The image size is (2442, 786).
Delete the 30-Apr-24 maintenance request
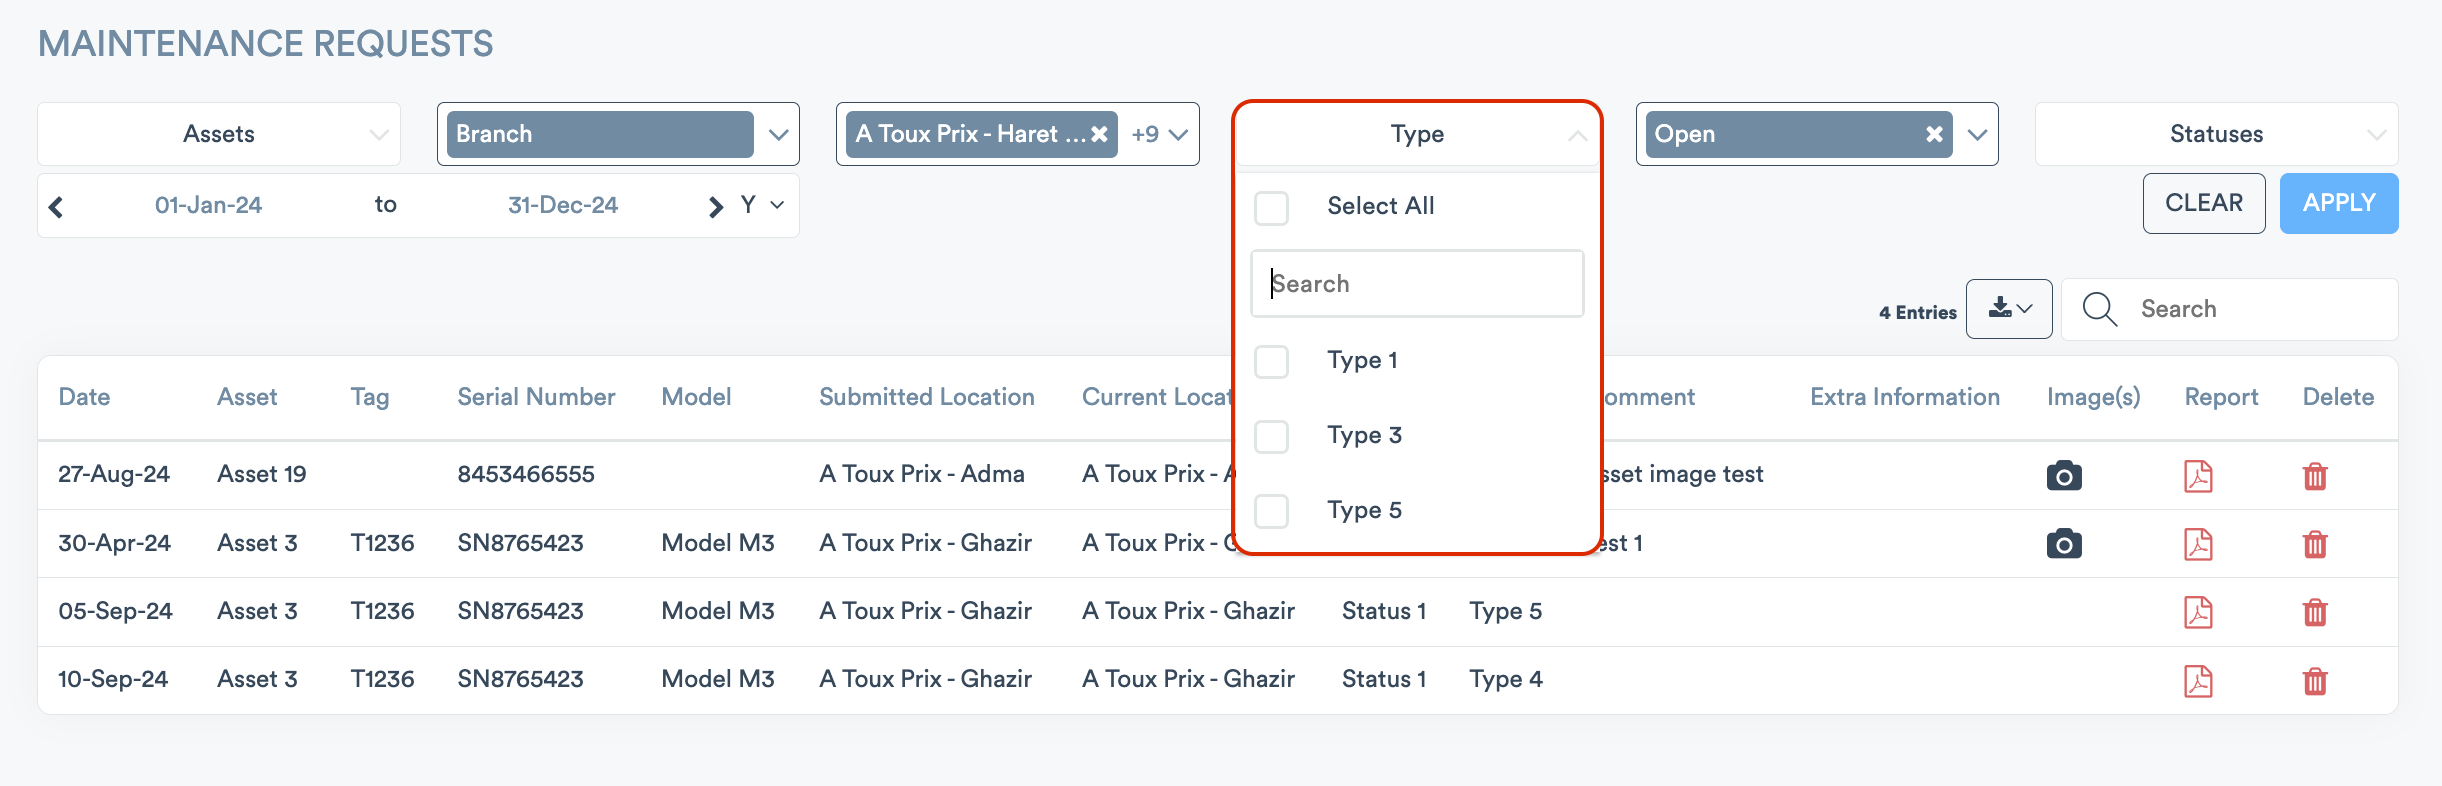[x=2314, y=544]
